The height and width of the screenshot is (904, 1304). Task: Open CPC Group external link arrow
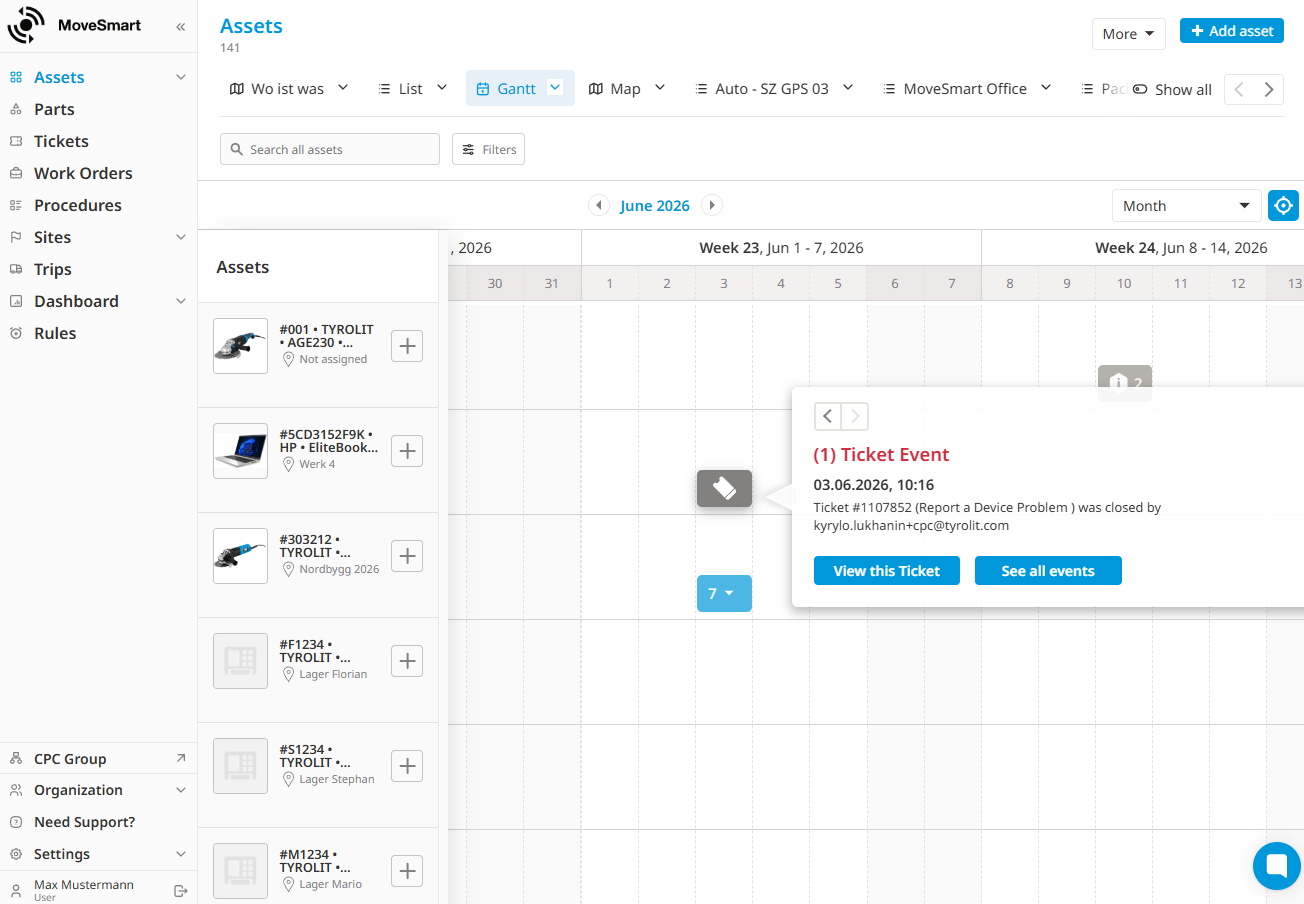pos(181,758)
